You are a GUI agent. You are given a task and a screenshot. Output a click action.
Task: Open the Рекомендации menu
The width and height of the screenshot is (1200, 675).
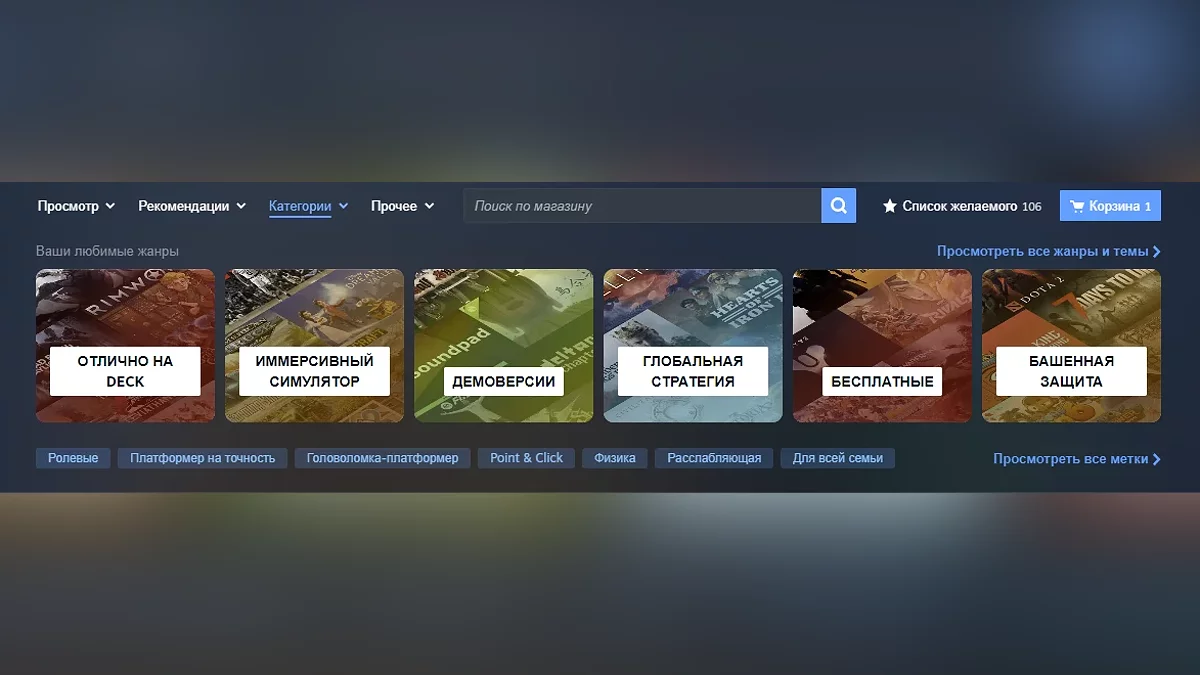pos(192,206)
